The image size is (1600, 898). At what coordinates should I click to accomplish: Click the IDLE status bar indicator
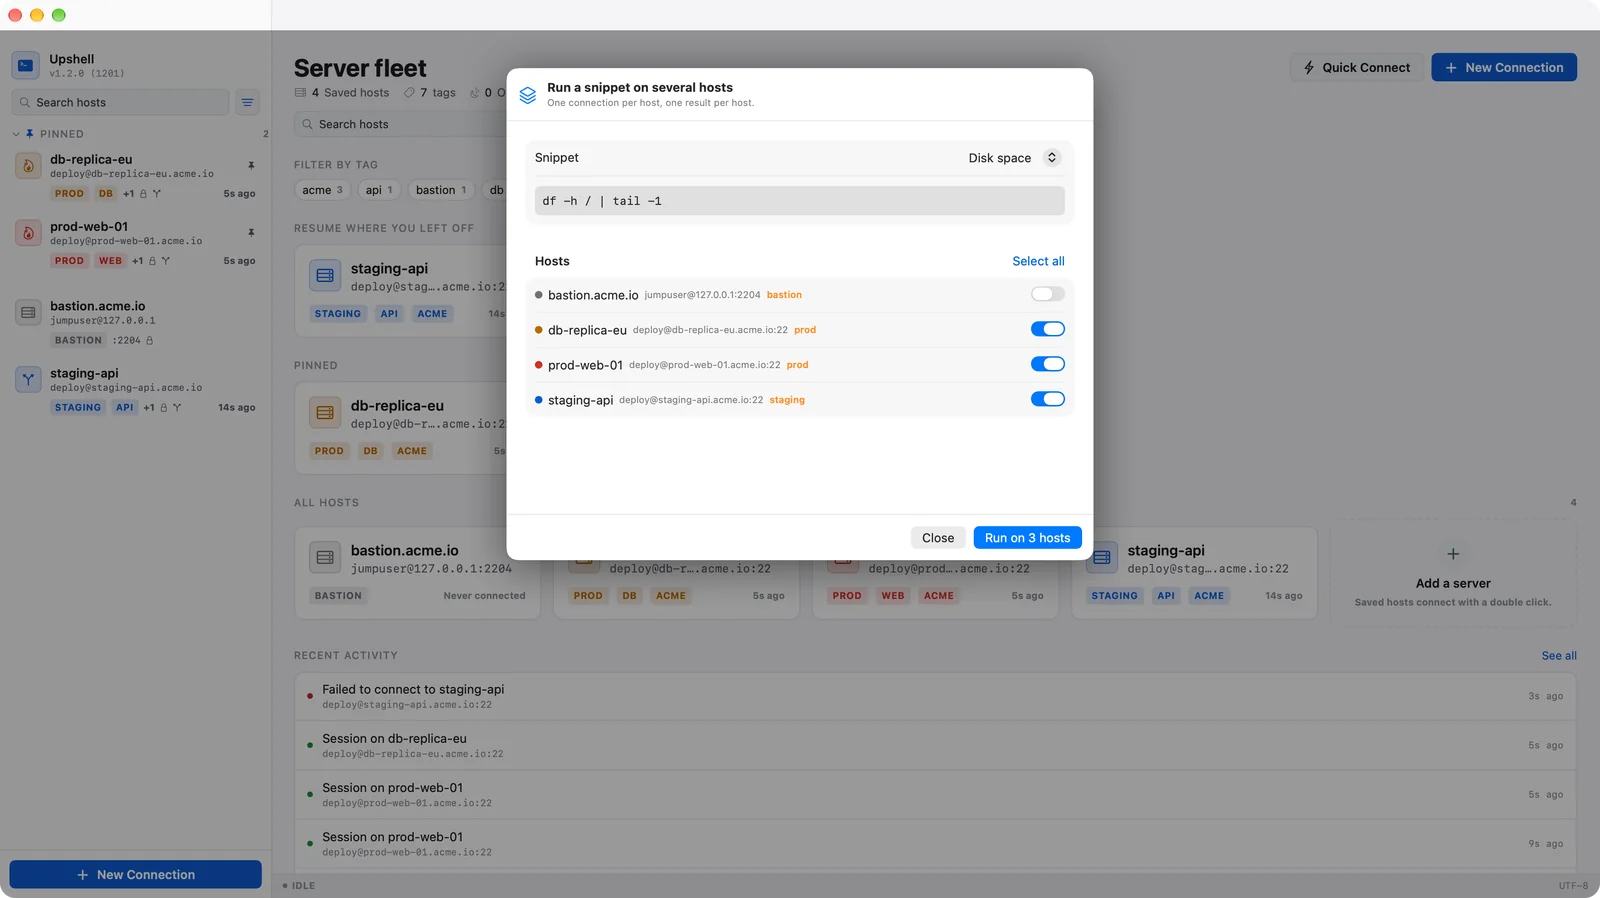[299, 885]
